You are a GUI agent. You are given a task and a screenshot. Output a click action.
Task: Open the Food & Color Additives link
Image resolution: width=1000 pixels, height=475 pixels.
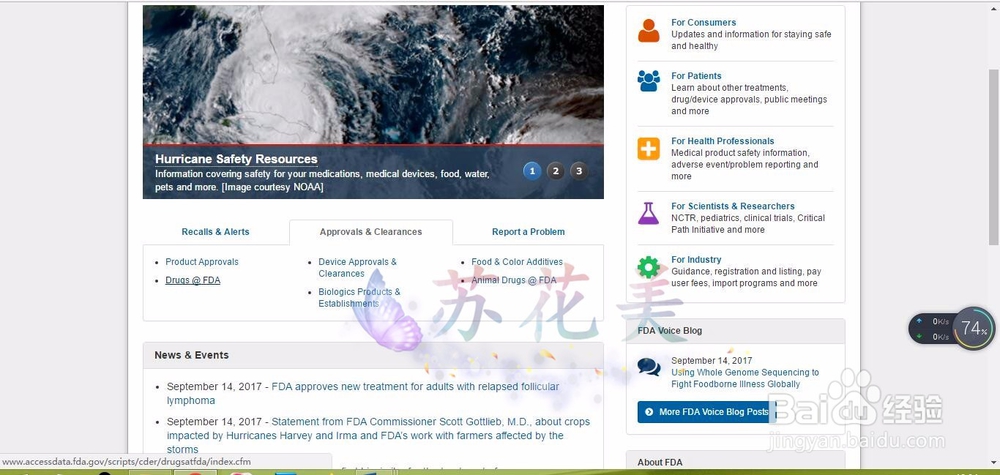pyautogui.click(x=517, y=262)
